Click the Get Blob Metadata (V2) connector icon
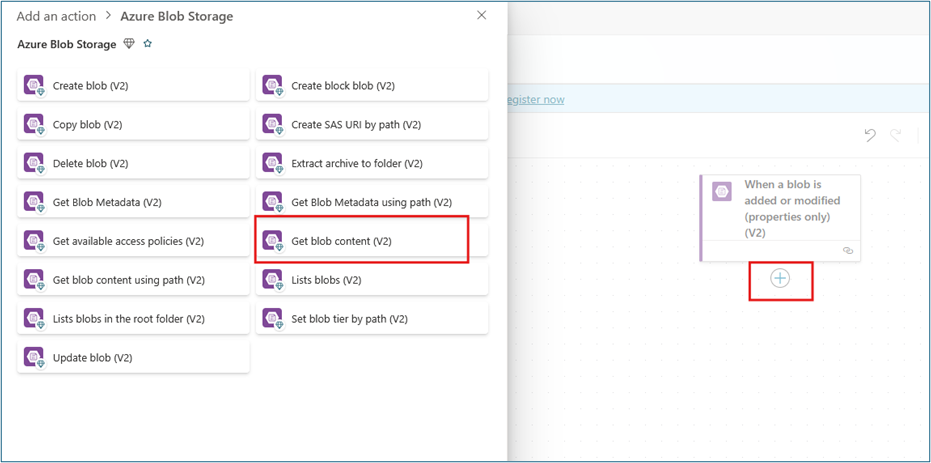931x463 pixels. pos(34,202)
